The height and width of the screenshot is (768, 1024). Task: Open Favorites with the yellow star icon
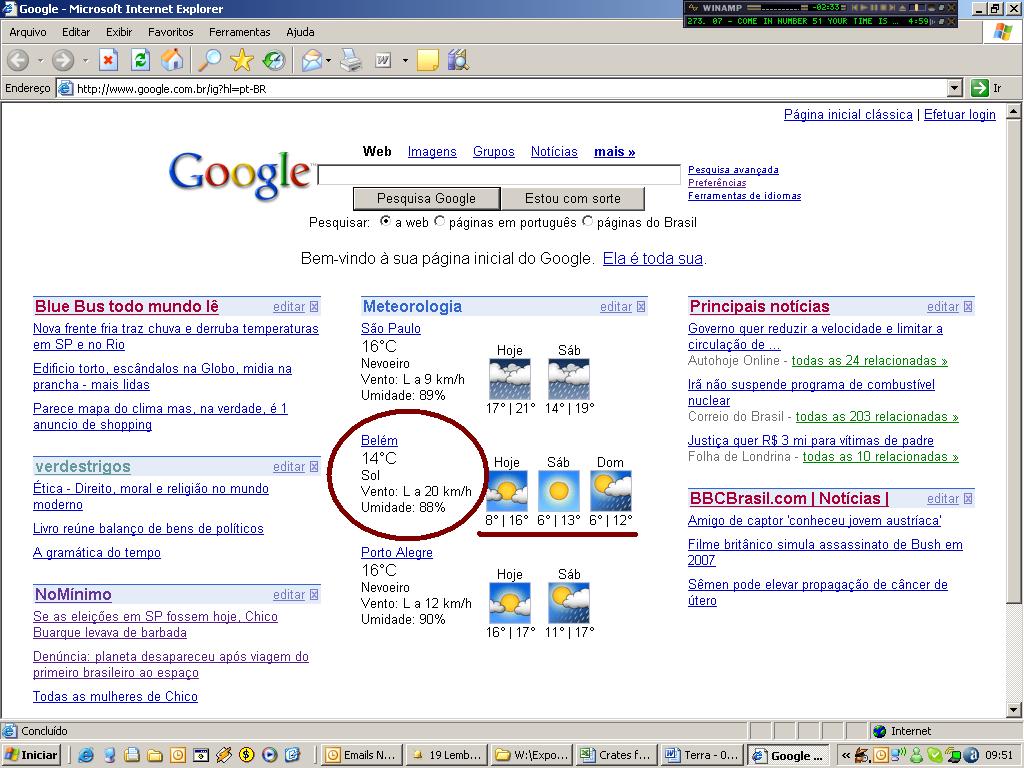[242, 61]
